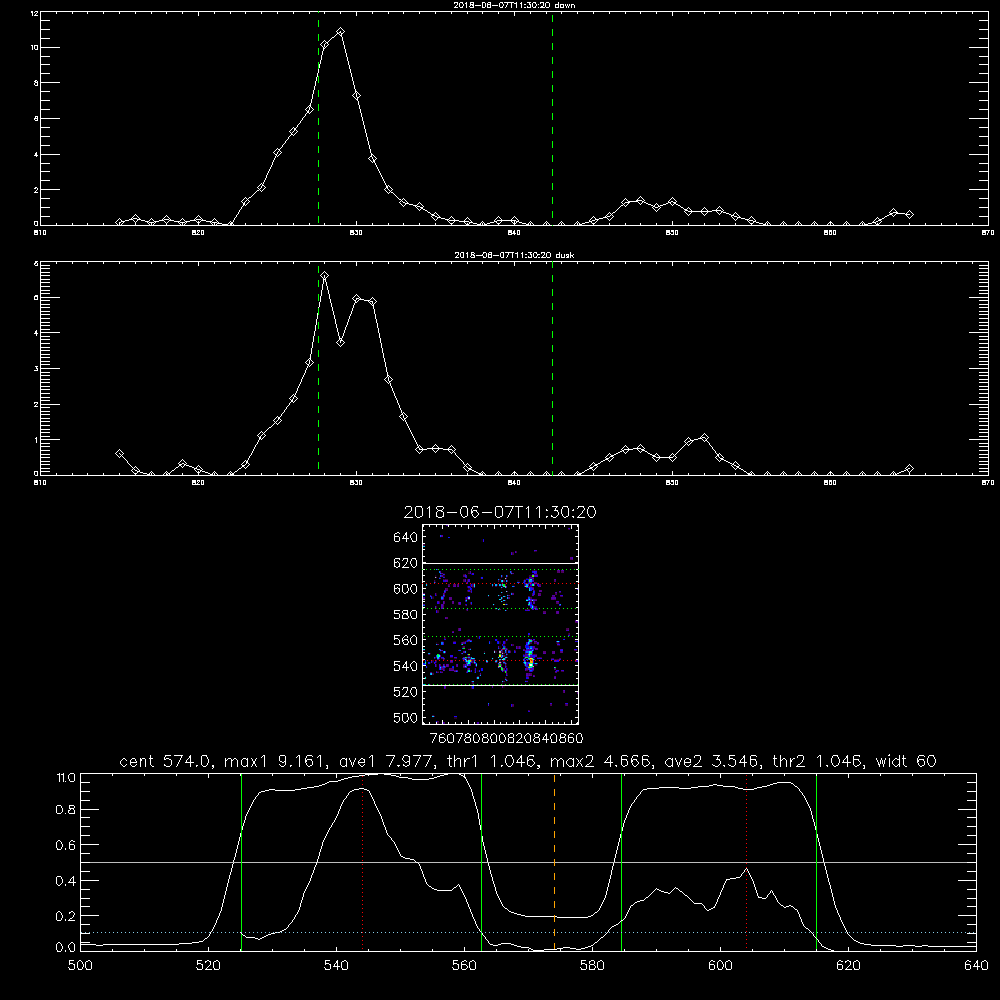1000x1000 pixels.
Task: Click the red dotted peak line near 544
Action: coord(362,862)
